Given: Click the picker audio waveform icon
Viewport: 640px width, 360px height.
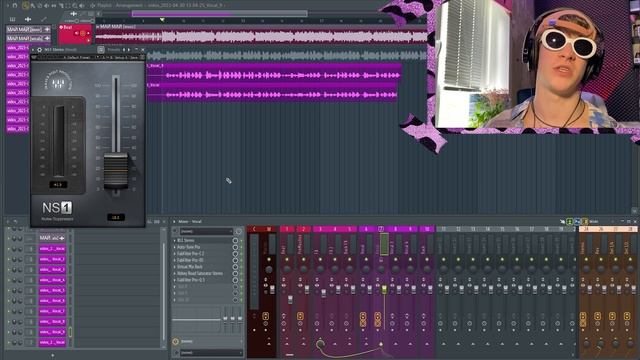Looking at the screenshot, I should click(x=28, y=19).
